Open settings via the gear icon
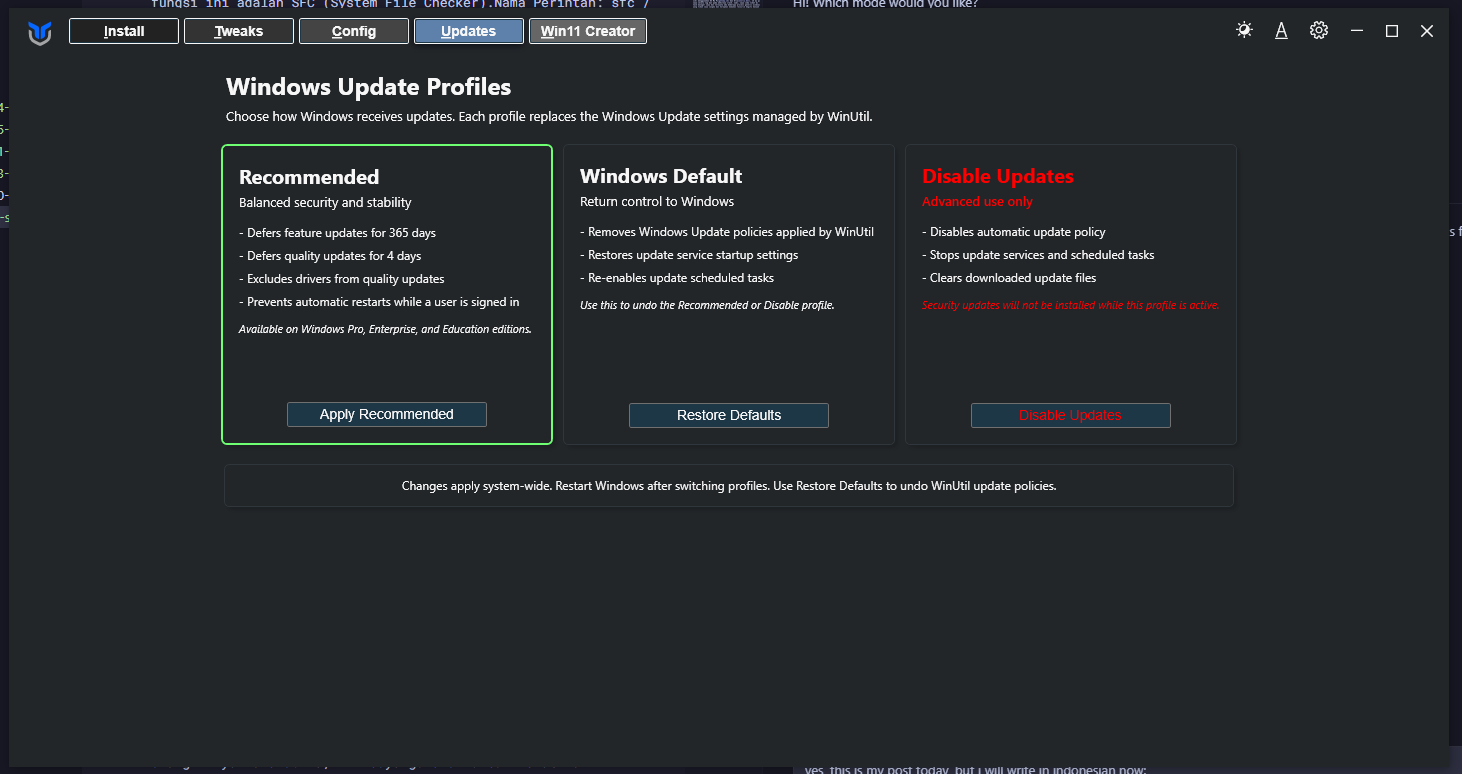1462x774 pixels. point(1319,30)
